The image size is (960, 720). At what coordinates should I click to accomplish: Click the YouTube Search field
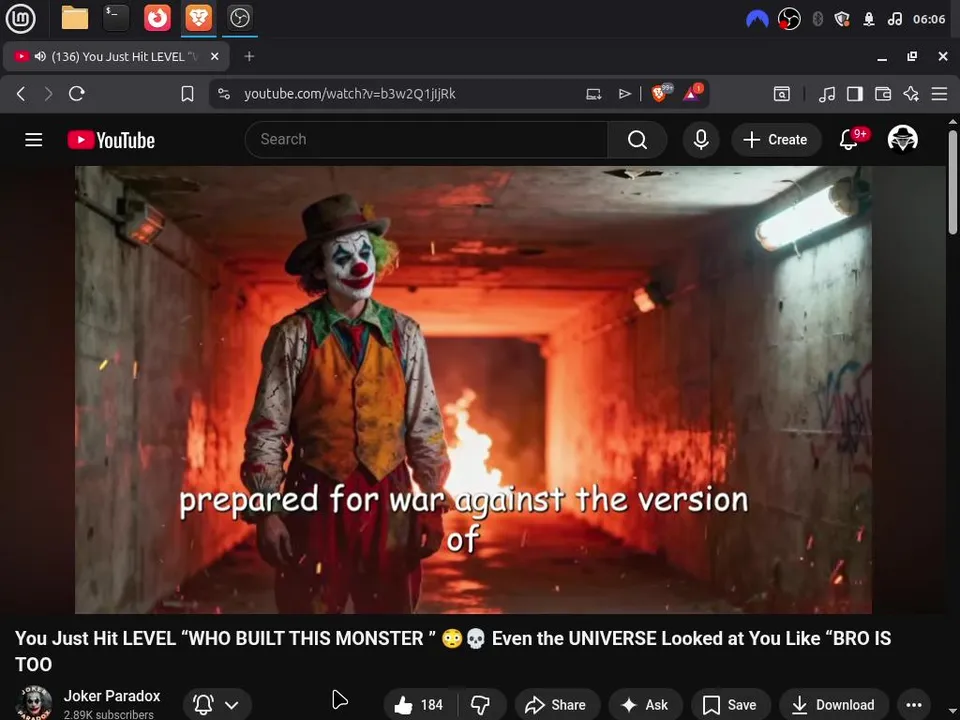426,140
